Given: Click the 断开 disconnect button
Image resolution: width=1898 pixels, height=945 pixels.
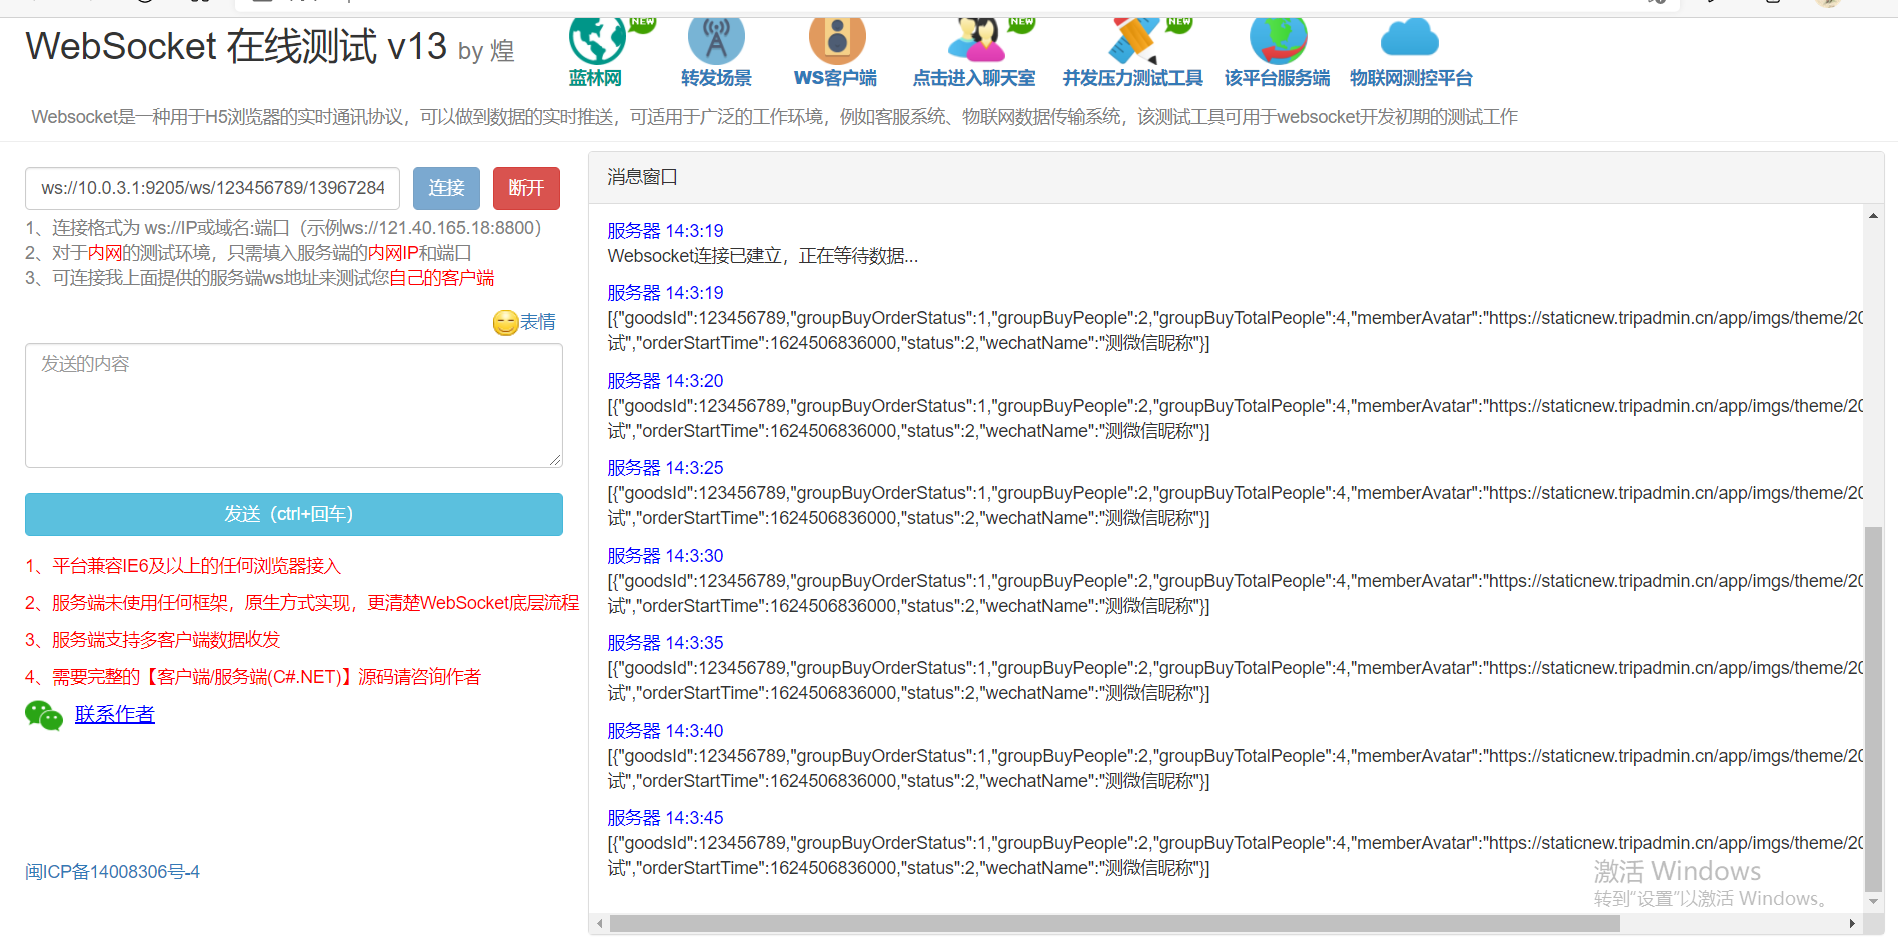Looking at the screenshot, I should point(526,188).
